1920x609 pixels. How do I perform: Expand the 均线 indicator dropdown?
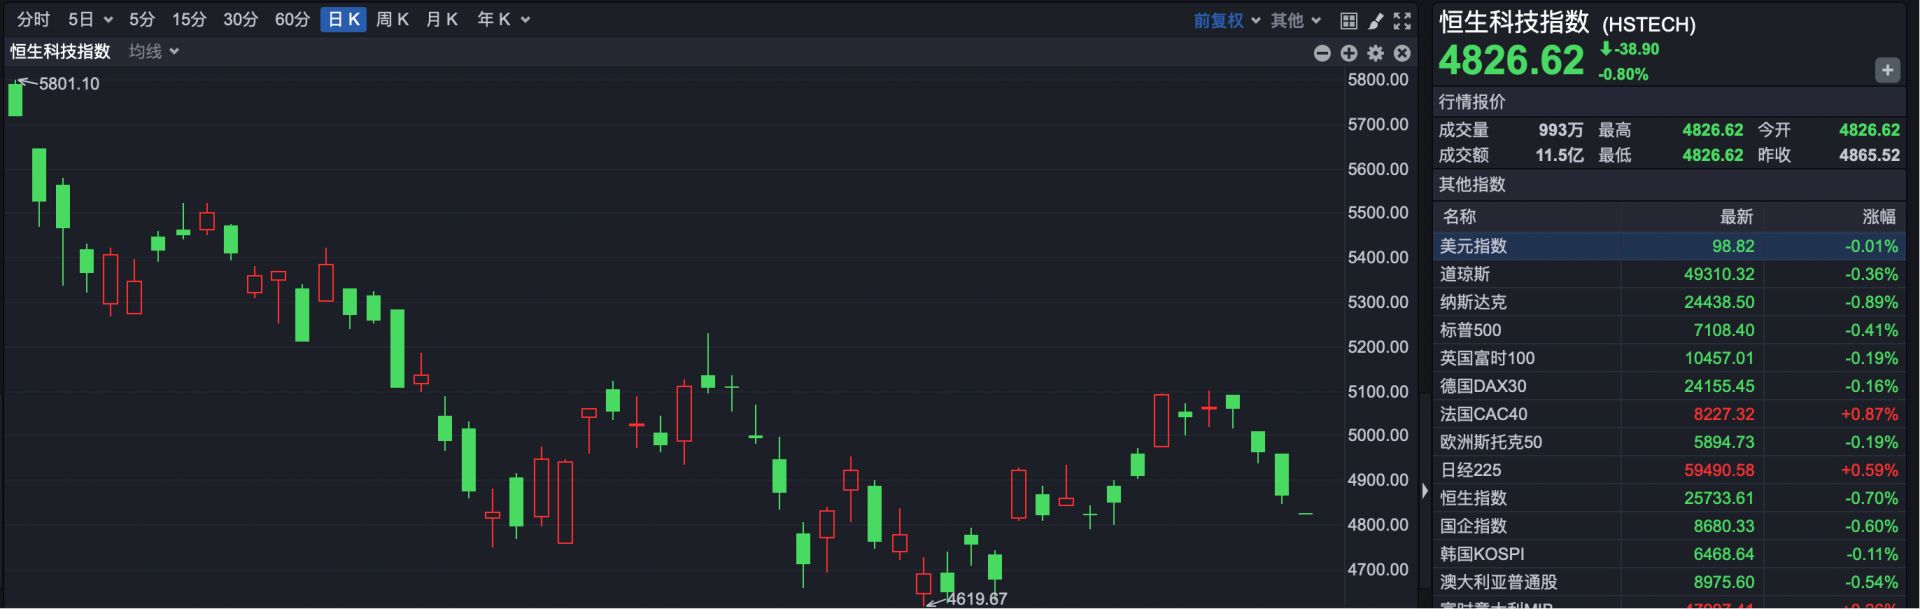[x=154, y=51]
